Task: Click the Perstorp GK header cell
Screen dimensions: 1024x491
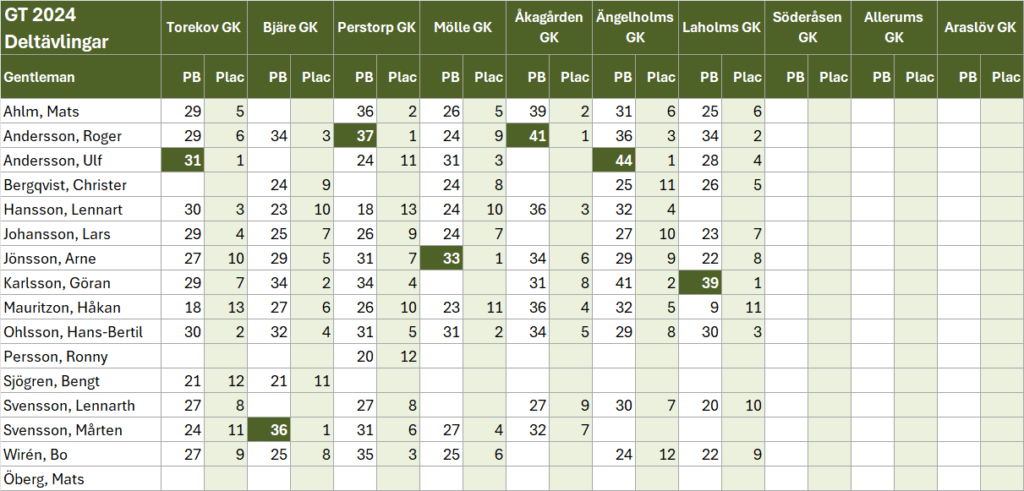Action: 376,27
